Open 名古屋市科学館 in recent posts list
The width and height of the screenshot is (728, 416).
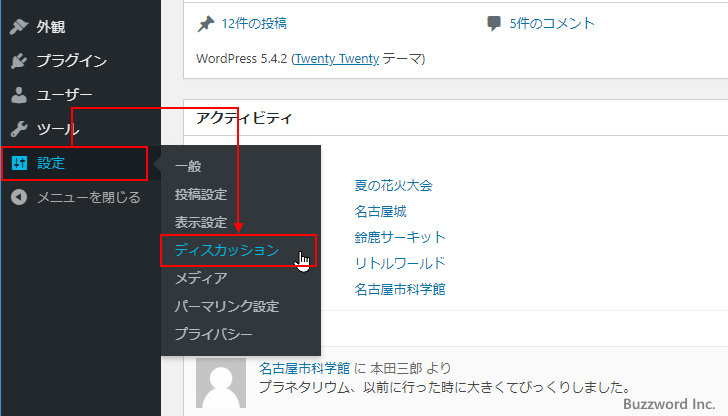coord(400,290)
